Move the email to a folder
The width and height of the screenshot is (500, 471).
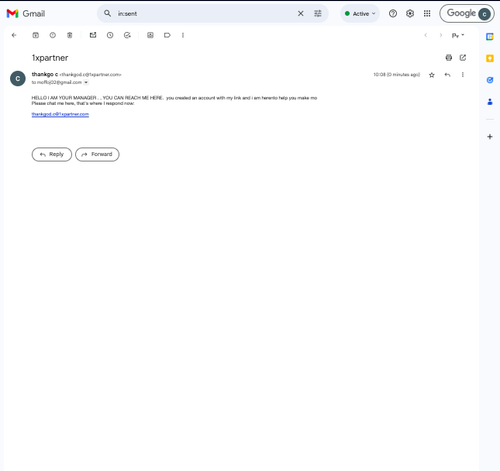click(150, 35)
